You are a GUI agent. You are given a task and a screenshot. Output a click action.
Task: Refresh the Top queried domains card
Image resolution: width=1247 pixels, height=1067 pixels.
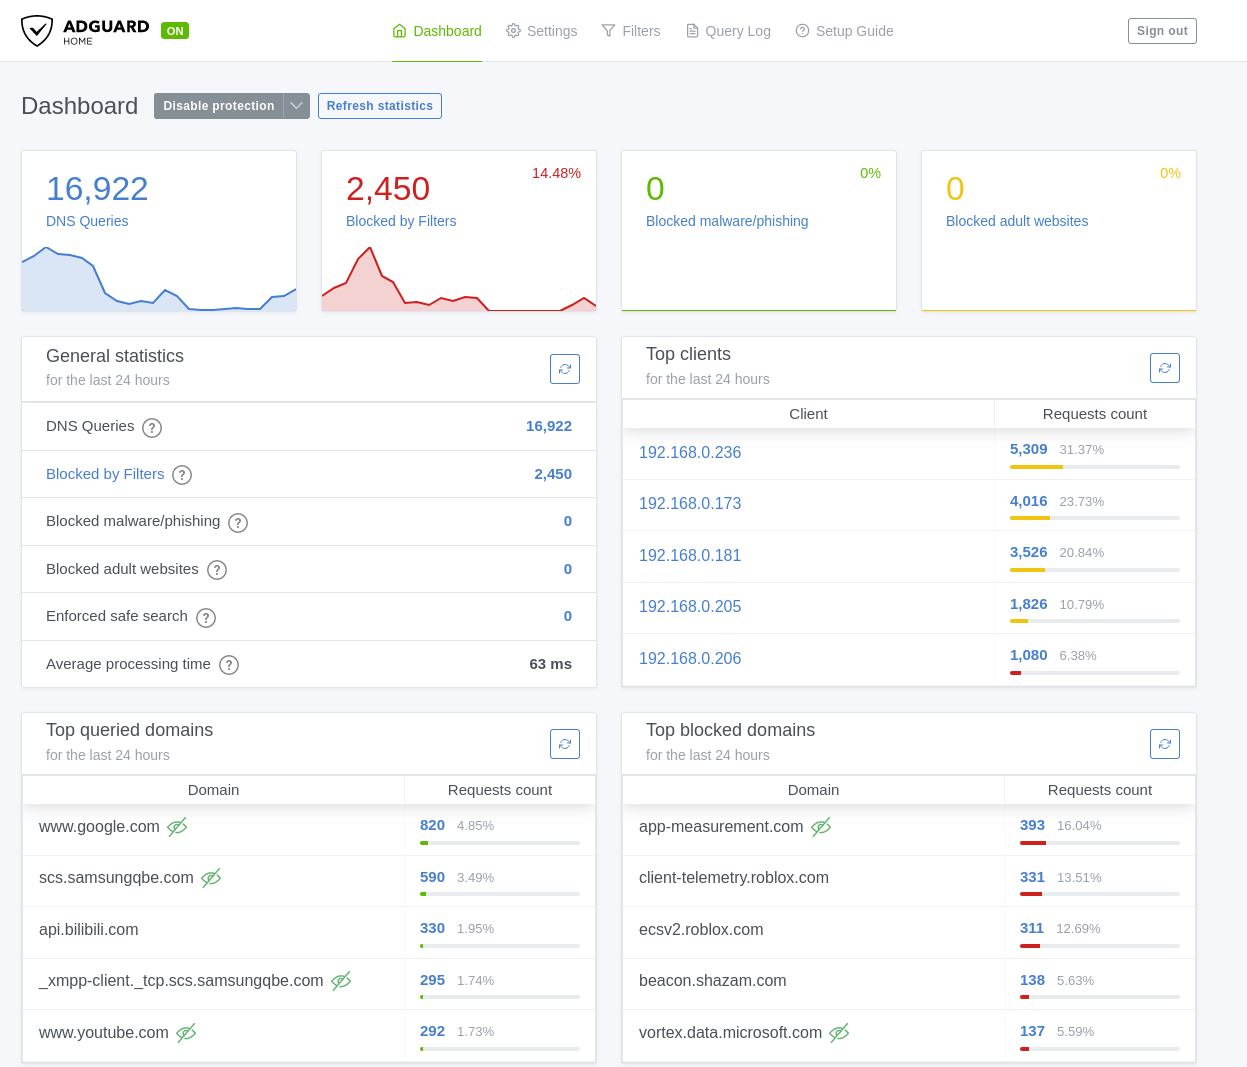(x=565, y=744)
